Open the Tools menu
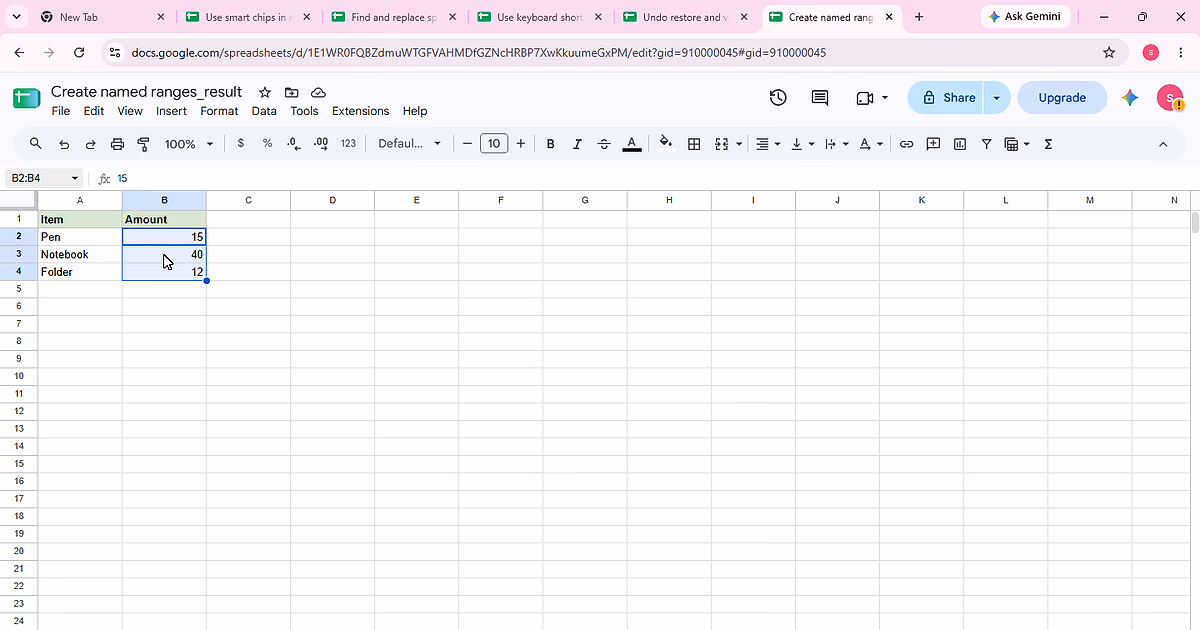The image size is (1200, 630). (304, 111)
